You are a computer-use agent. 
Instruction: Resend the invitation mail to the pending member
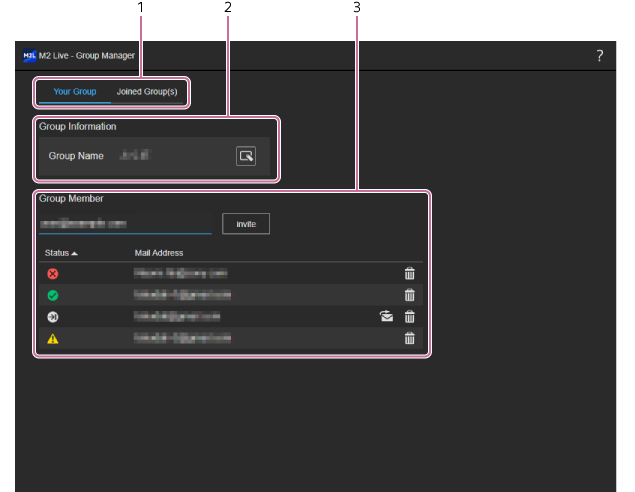click(x=386, y=317)
